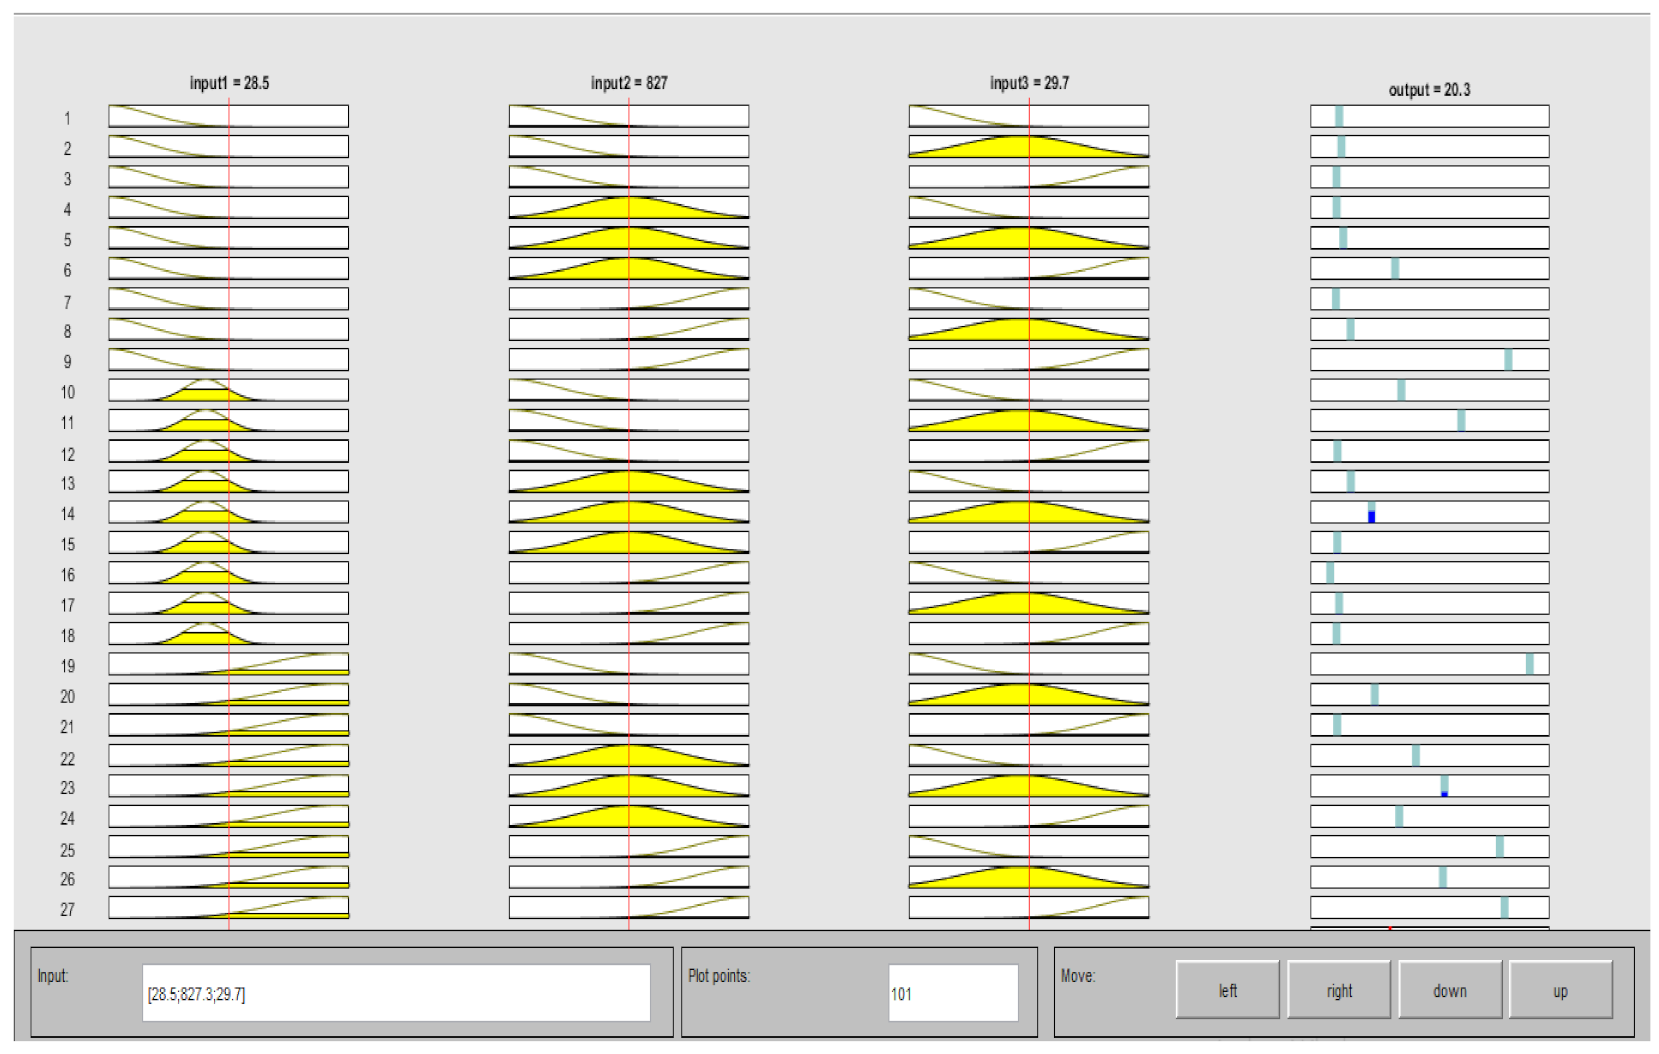Image resolution: width=1659 pixels, height=1054 pixels.
Task: Select rule number 26
Action: pos(68,879)
